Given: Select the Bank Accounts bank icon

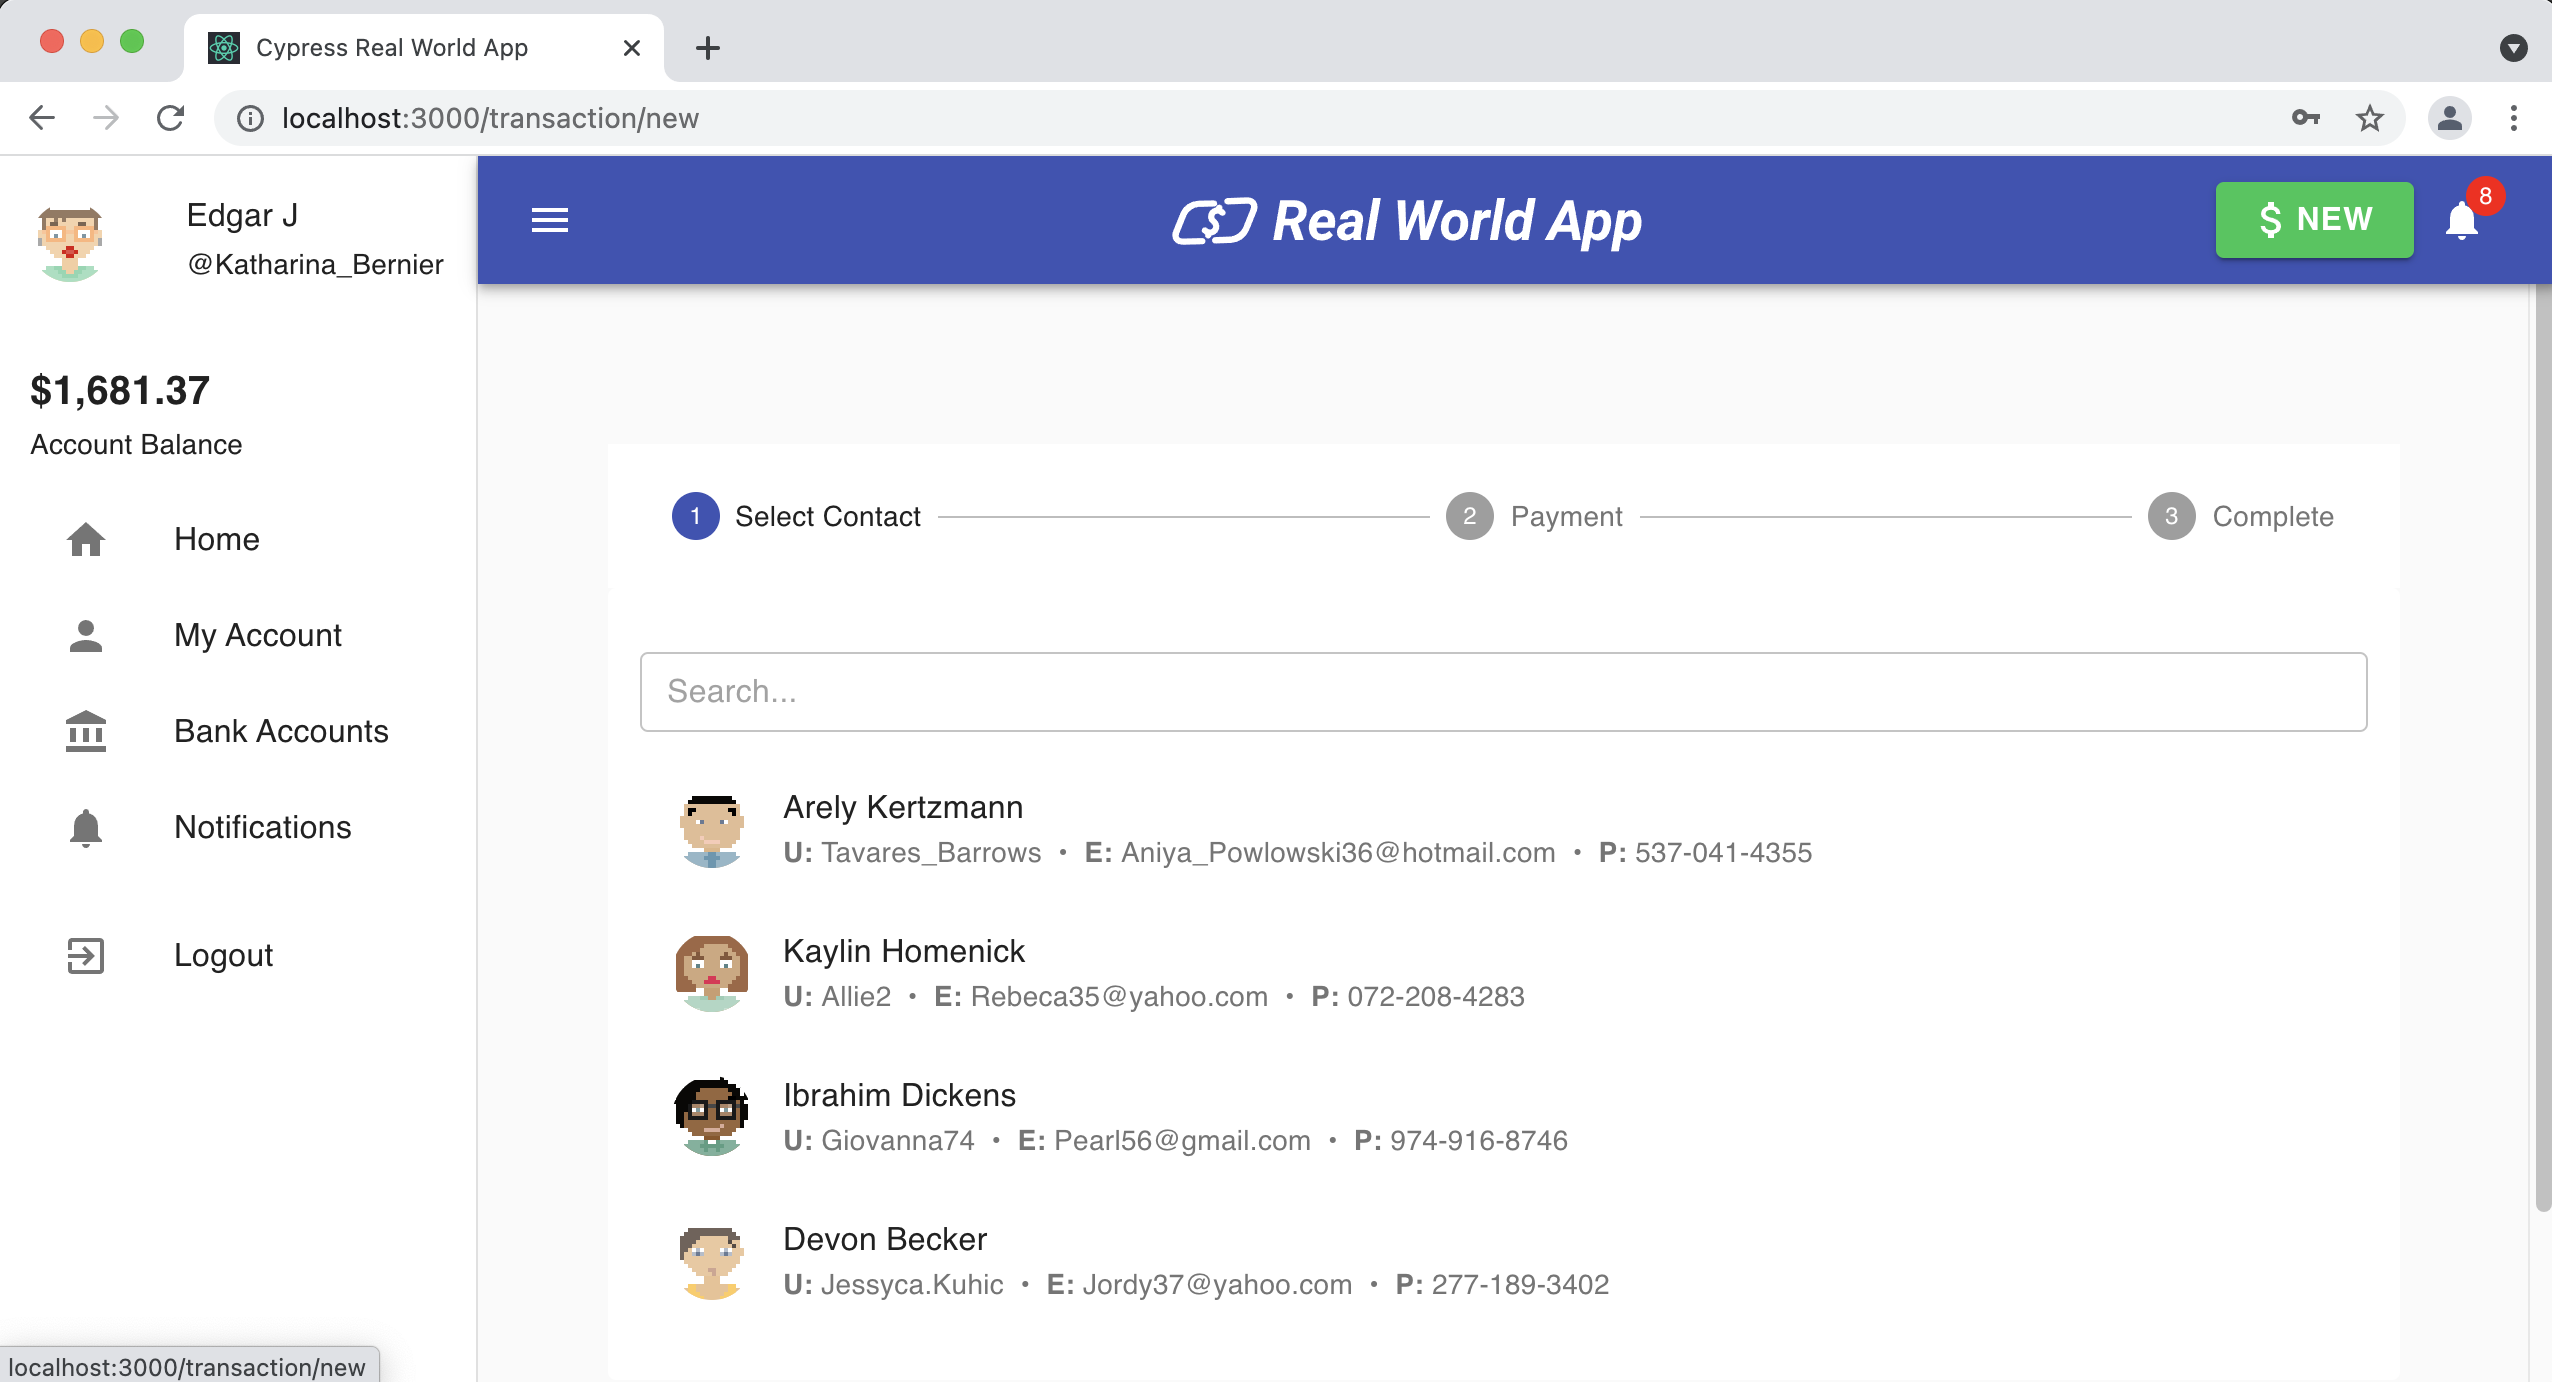Looking at the screenshot, I should 86,731.
